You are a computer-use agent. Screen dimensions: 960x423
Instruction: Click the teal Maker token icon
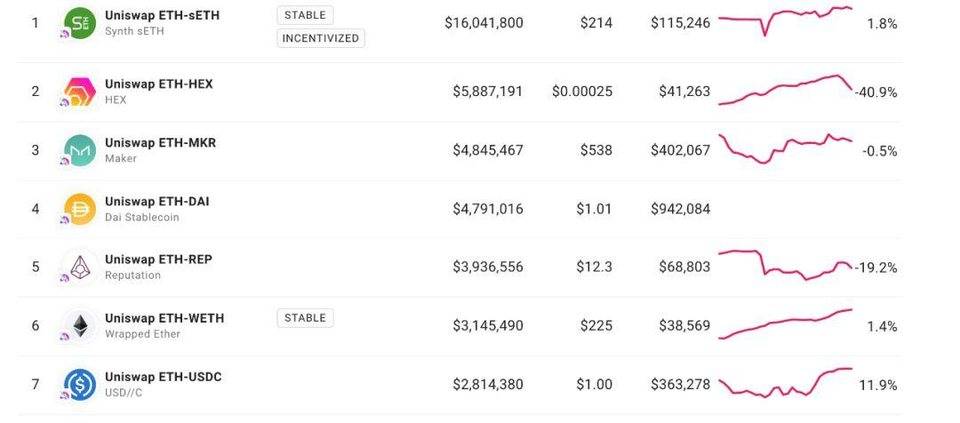click(x=80, y=151)
